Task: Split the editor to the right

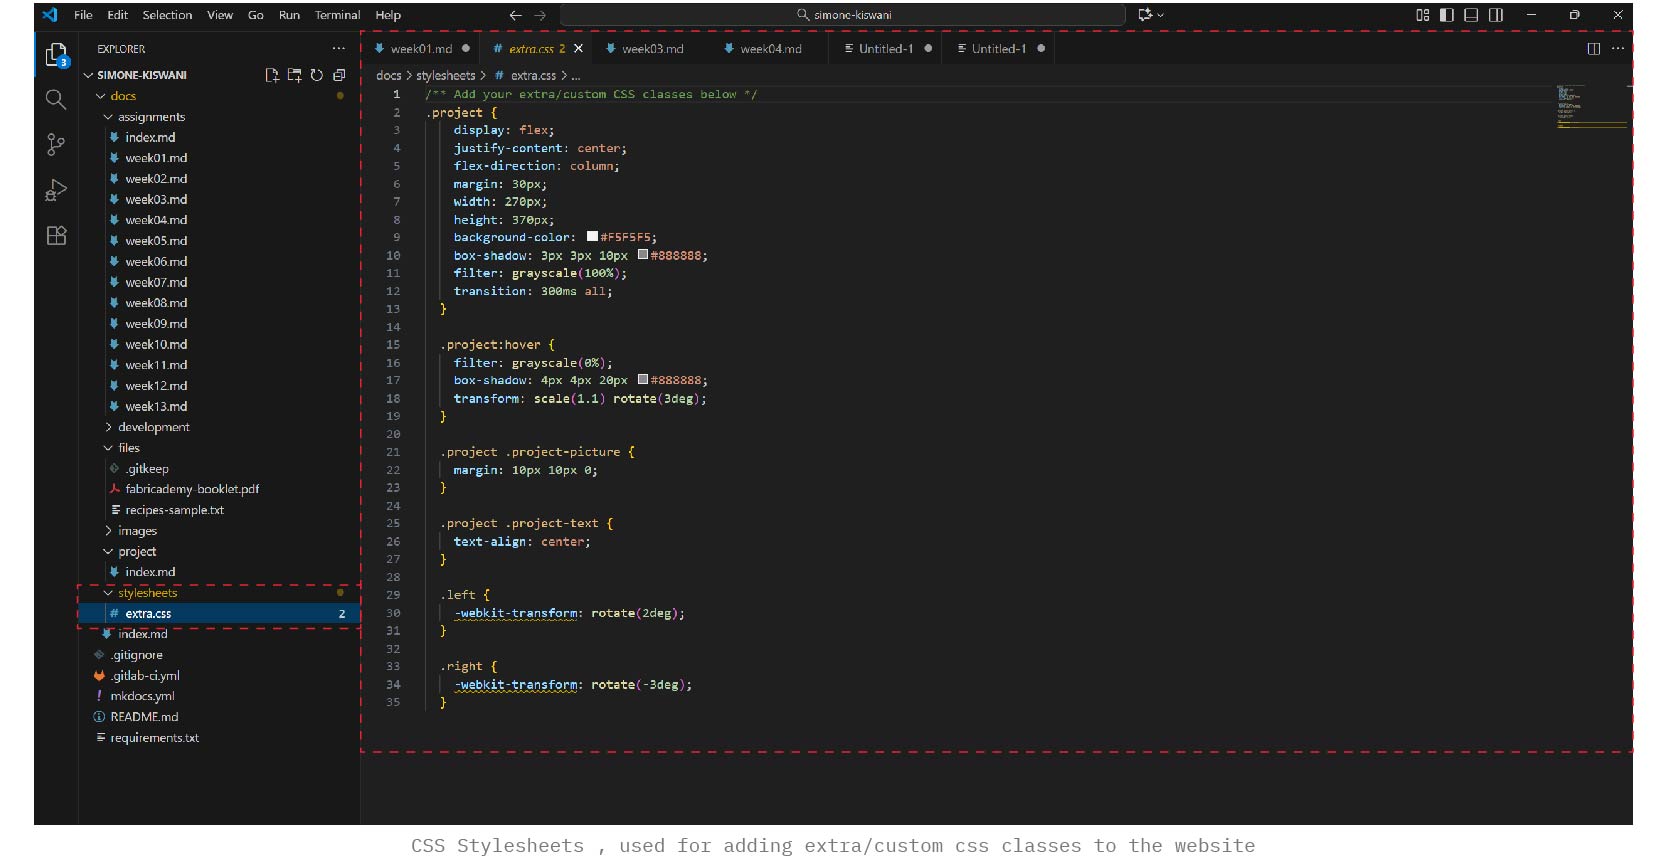Action: point(1593,48)
